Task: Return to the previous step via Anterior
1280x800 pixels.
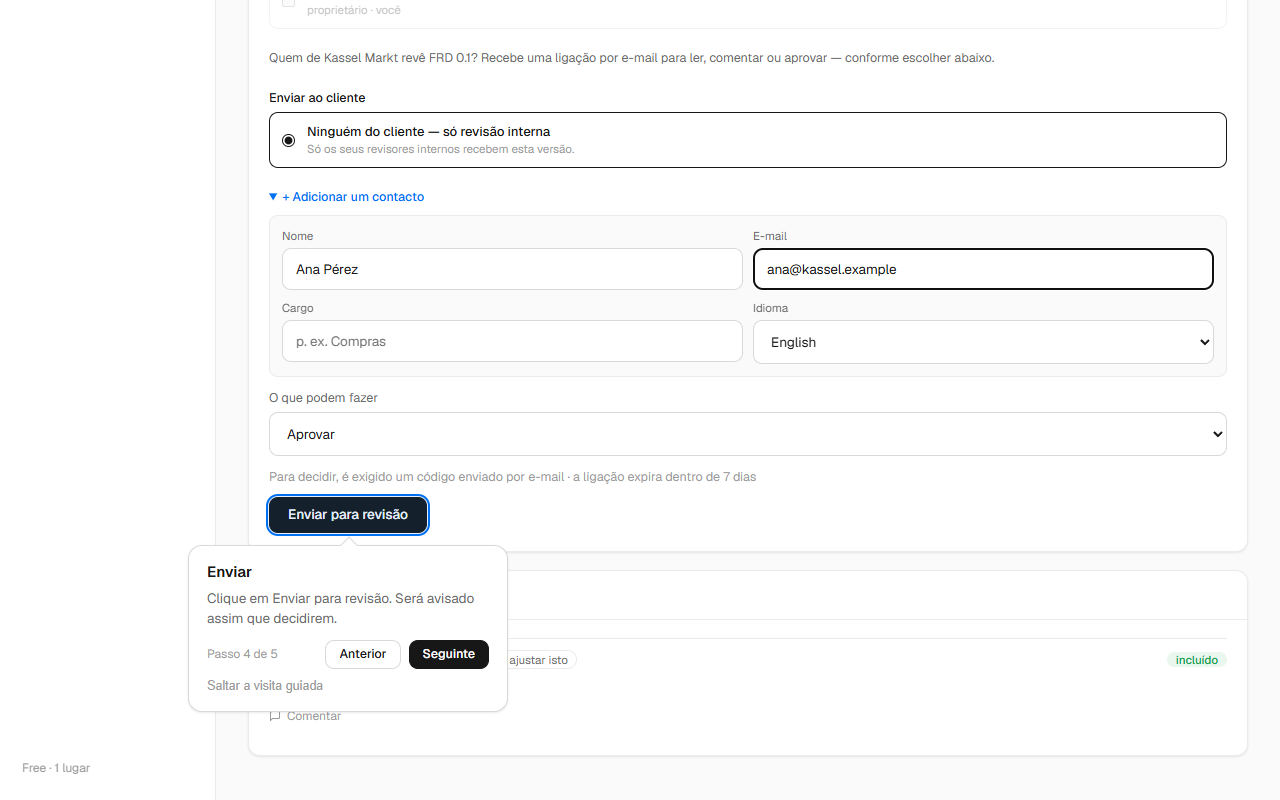Action: 363,654
